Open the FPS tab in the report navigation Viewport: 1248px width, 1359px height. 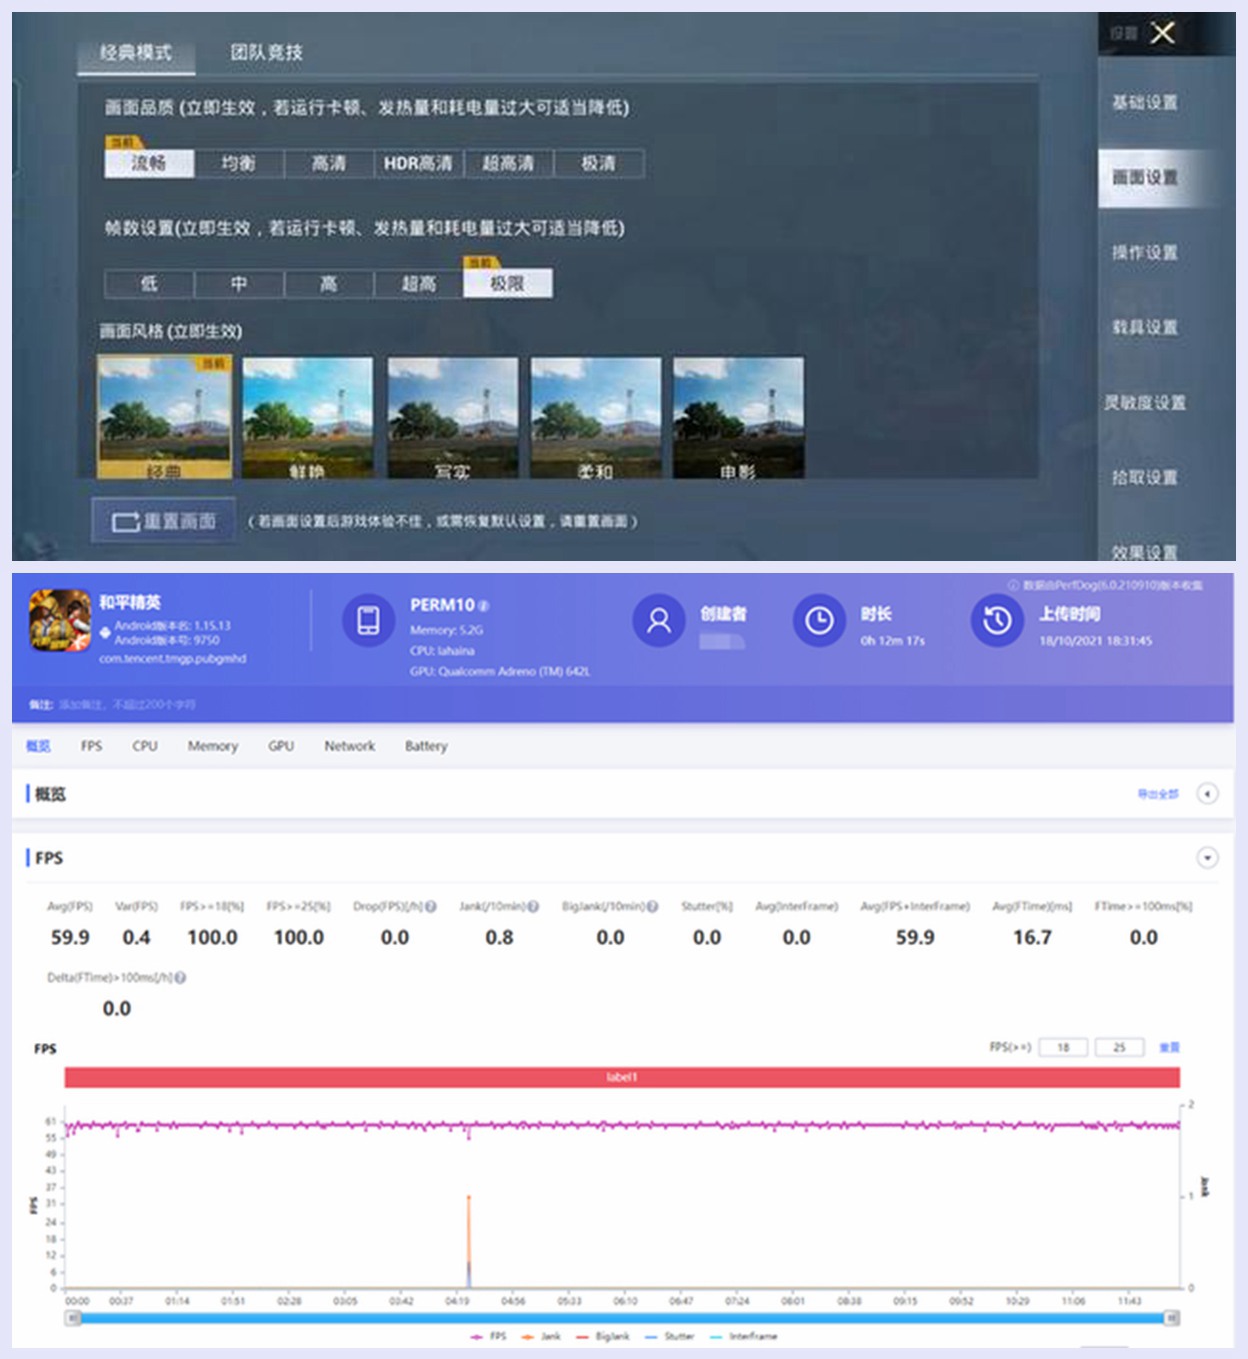point(92,746)
